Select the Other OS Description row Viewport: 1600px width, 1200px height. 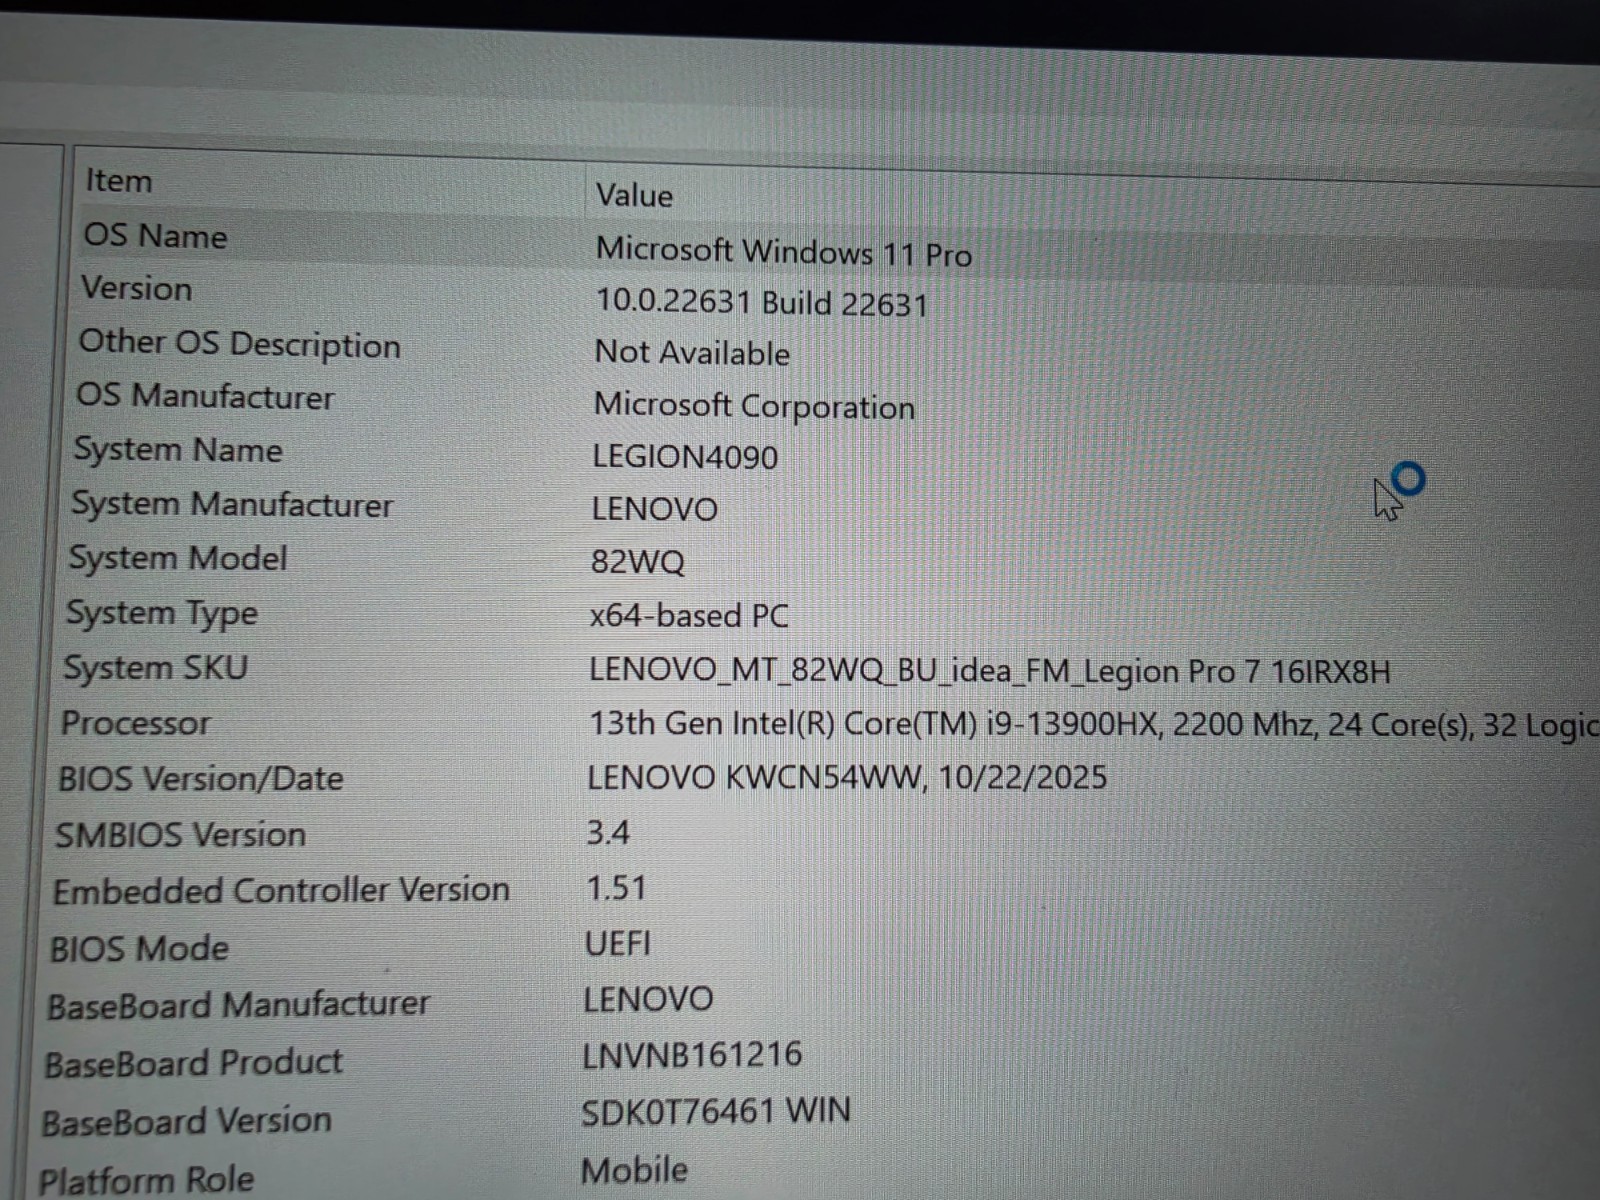point(239,343)
